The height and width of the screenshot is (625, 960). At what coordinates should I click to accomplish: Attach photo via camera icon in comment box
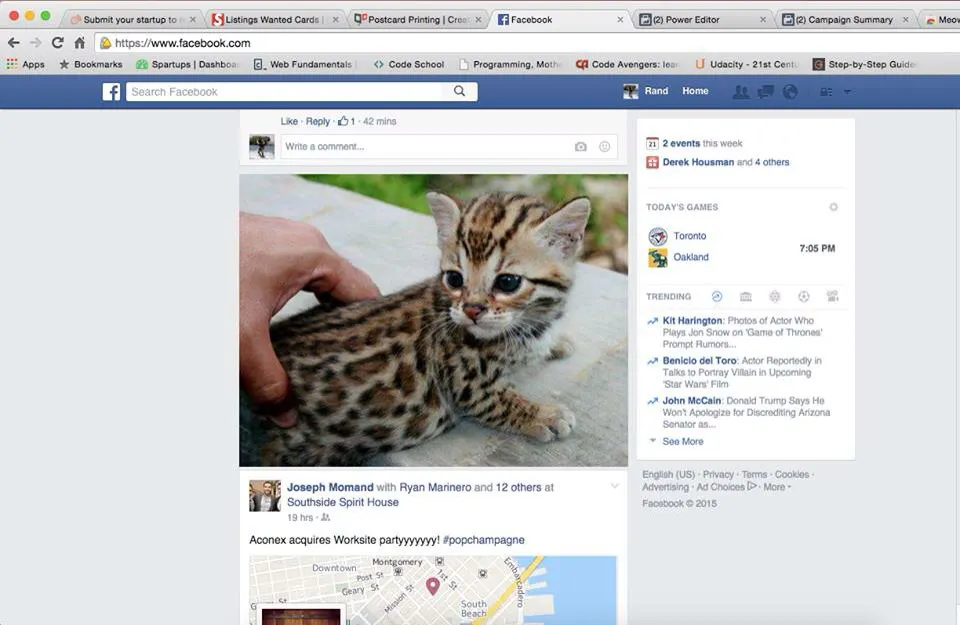pyautogui.click(x=580, y=147)
